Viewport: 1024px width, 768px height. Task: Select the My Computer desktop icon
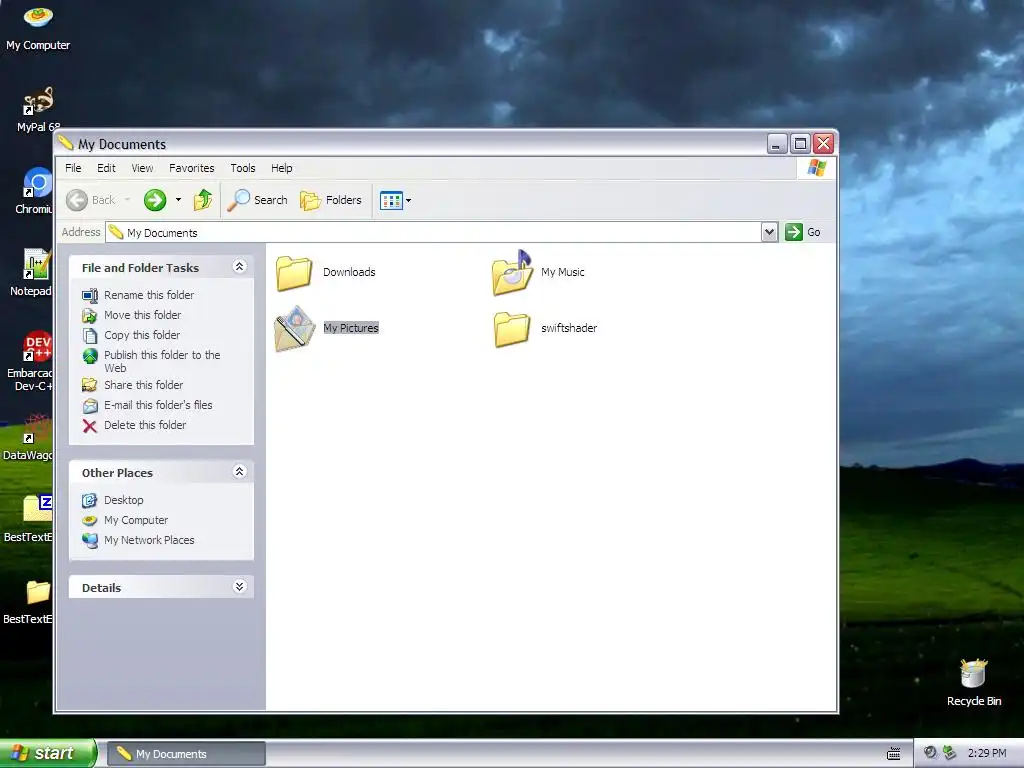38,27
